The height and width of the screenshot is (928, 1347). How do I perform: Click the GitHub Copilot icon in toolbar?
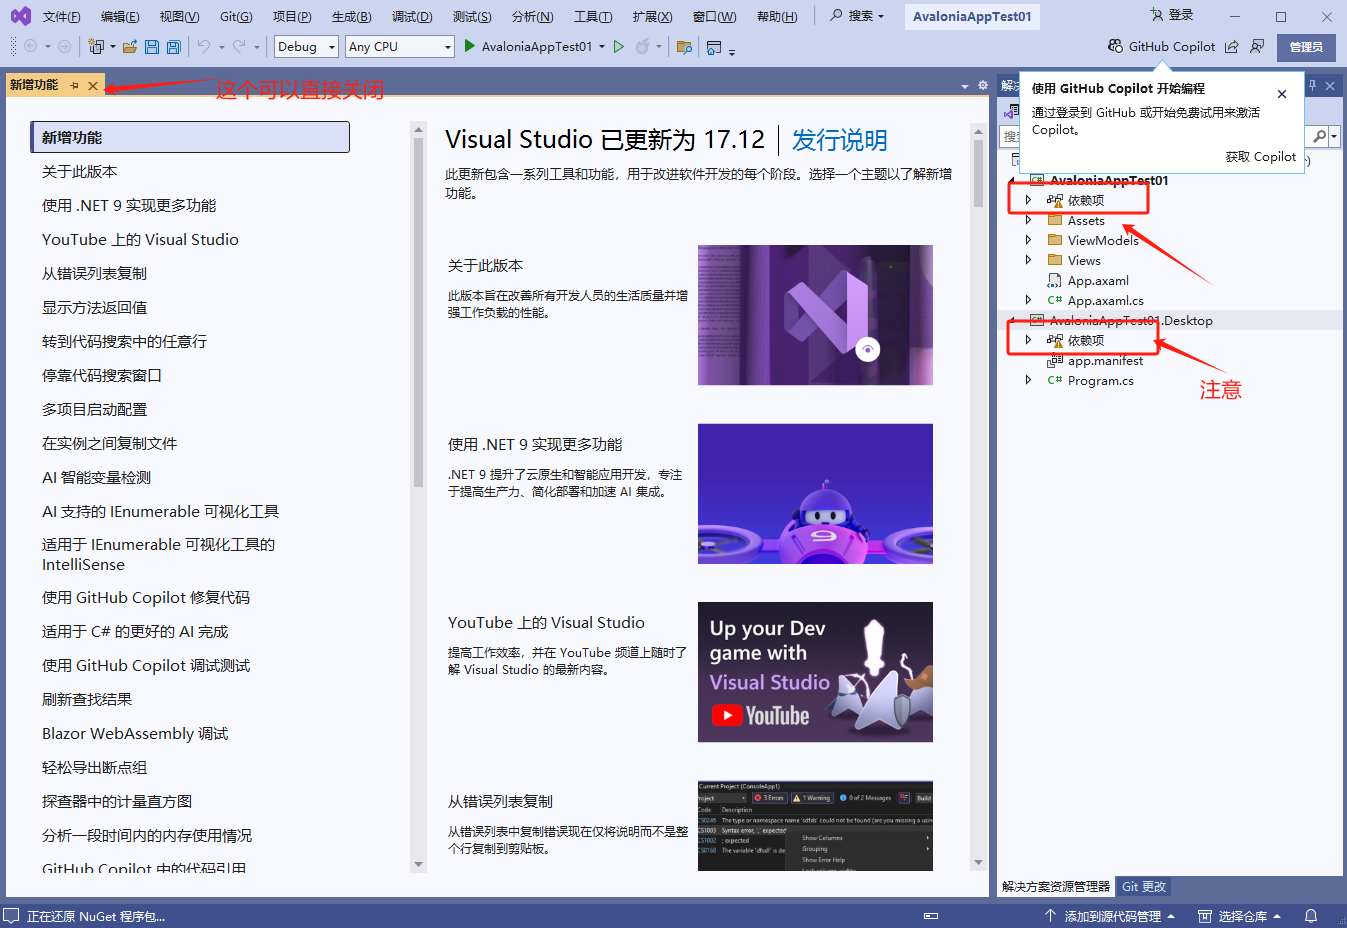(x=1116, y=46)
